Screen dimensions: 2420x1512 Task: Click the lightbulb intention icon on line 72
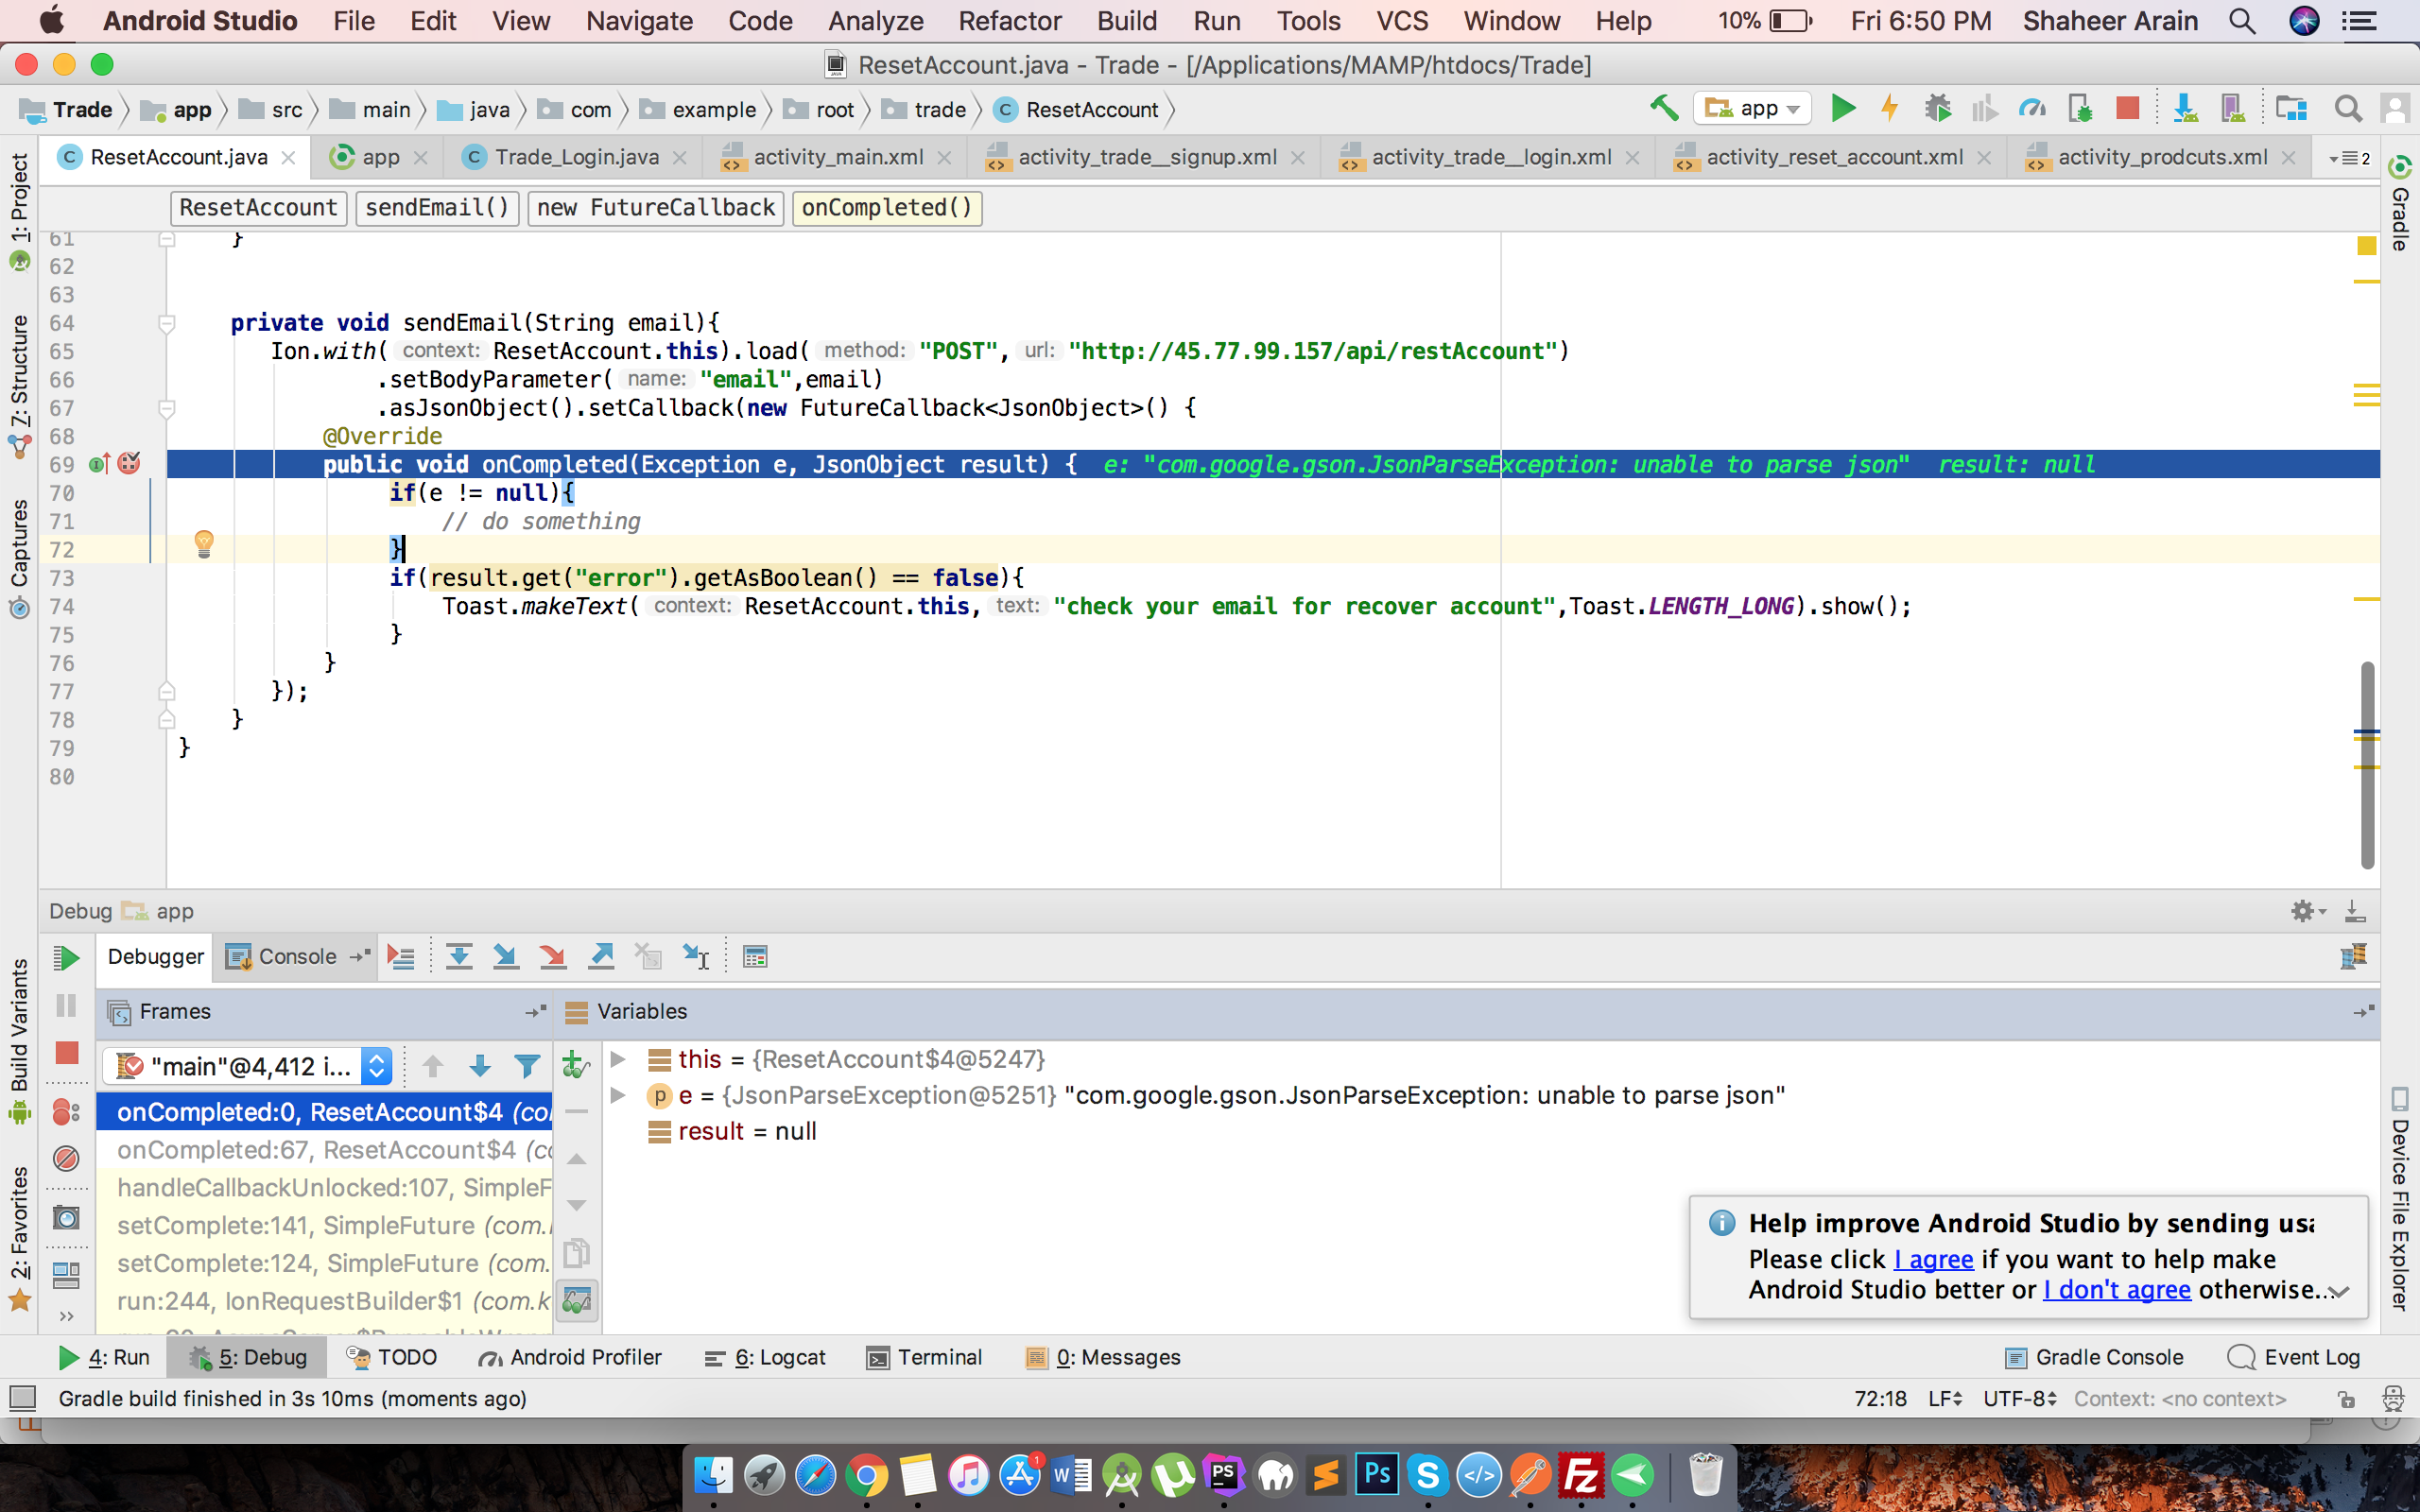point(204,543)
